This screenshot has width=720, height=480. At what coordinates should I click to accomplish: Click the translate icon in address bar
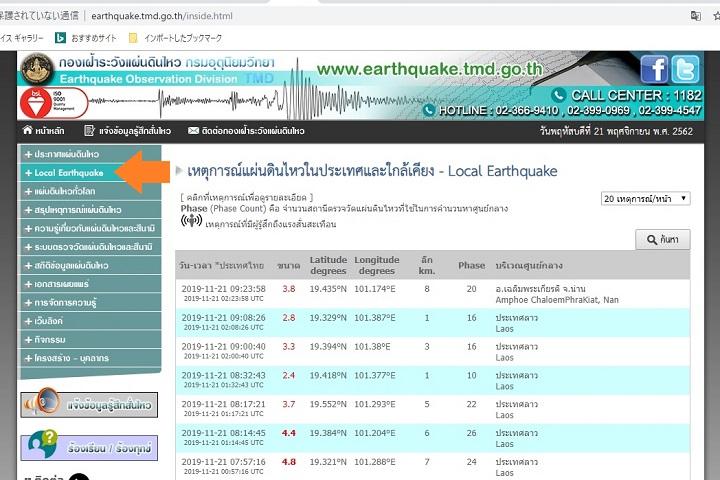pos(695,16)
